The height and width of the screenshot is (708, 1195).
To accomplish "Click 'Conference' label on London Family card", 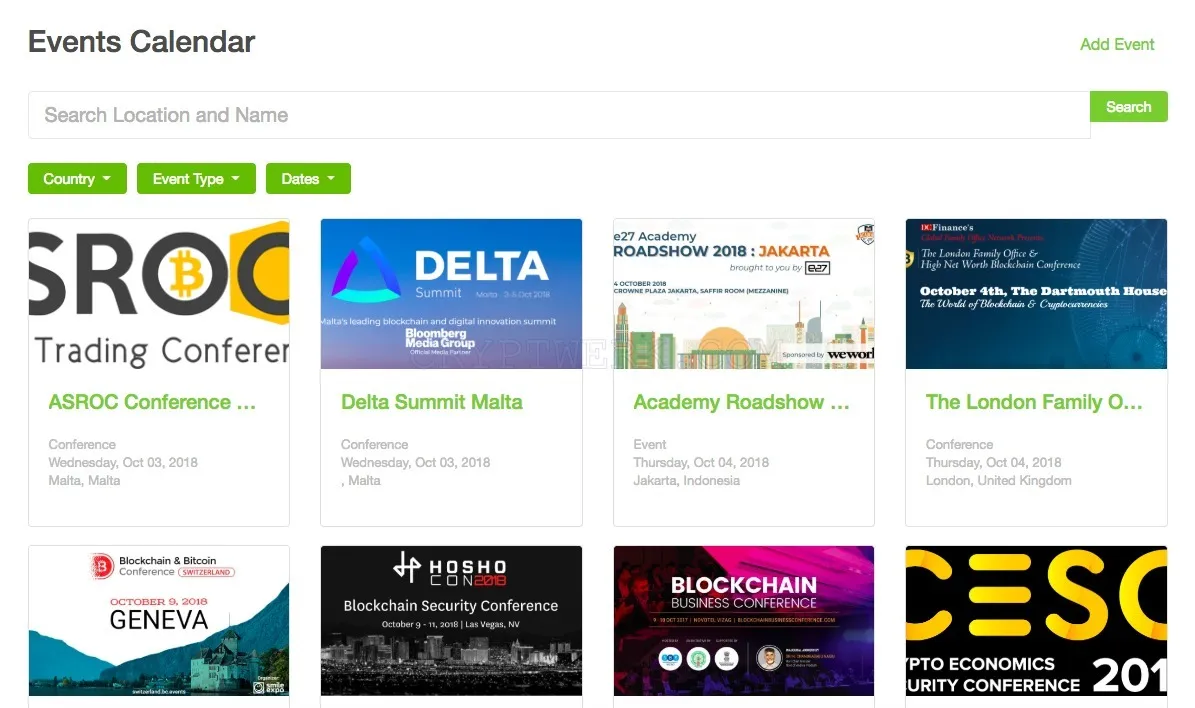I will (x=959, y=444).
